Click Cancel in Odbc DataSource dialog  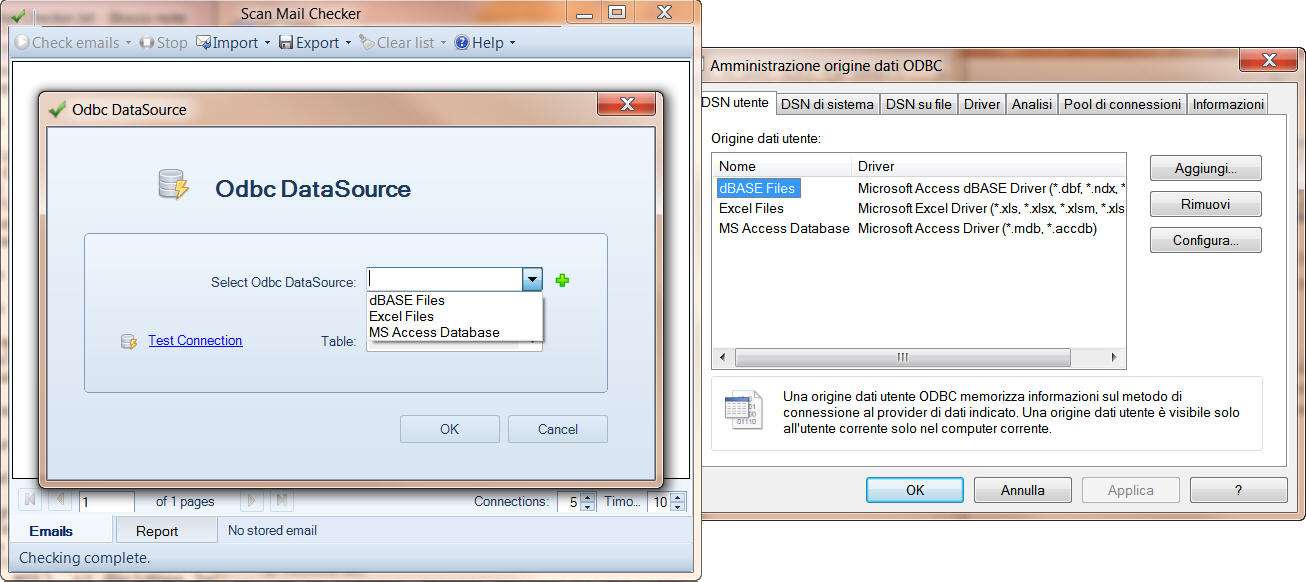click(558, 429)
